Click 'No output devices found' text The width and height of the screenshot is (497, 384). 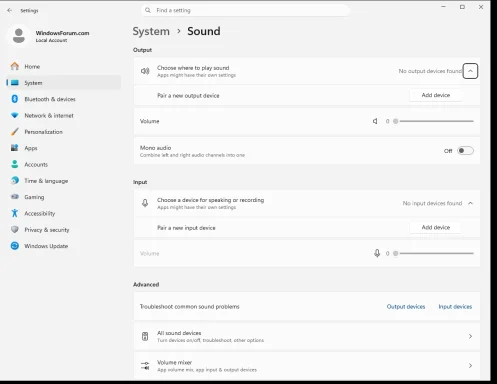[430, 71]
